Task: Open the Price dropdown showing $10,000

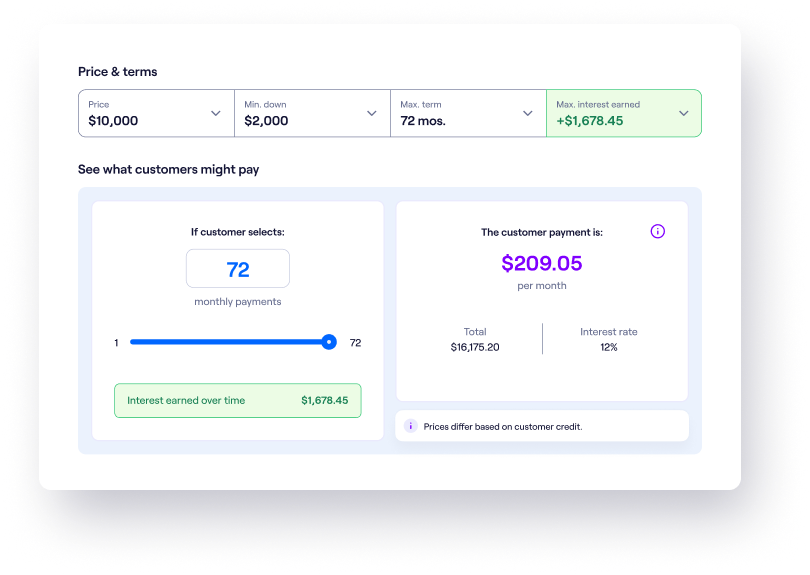Action: tap(156, 113)
